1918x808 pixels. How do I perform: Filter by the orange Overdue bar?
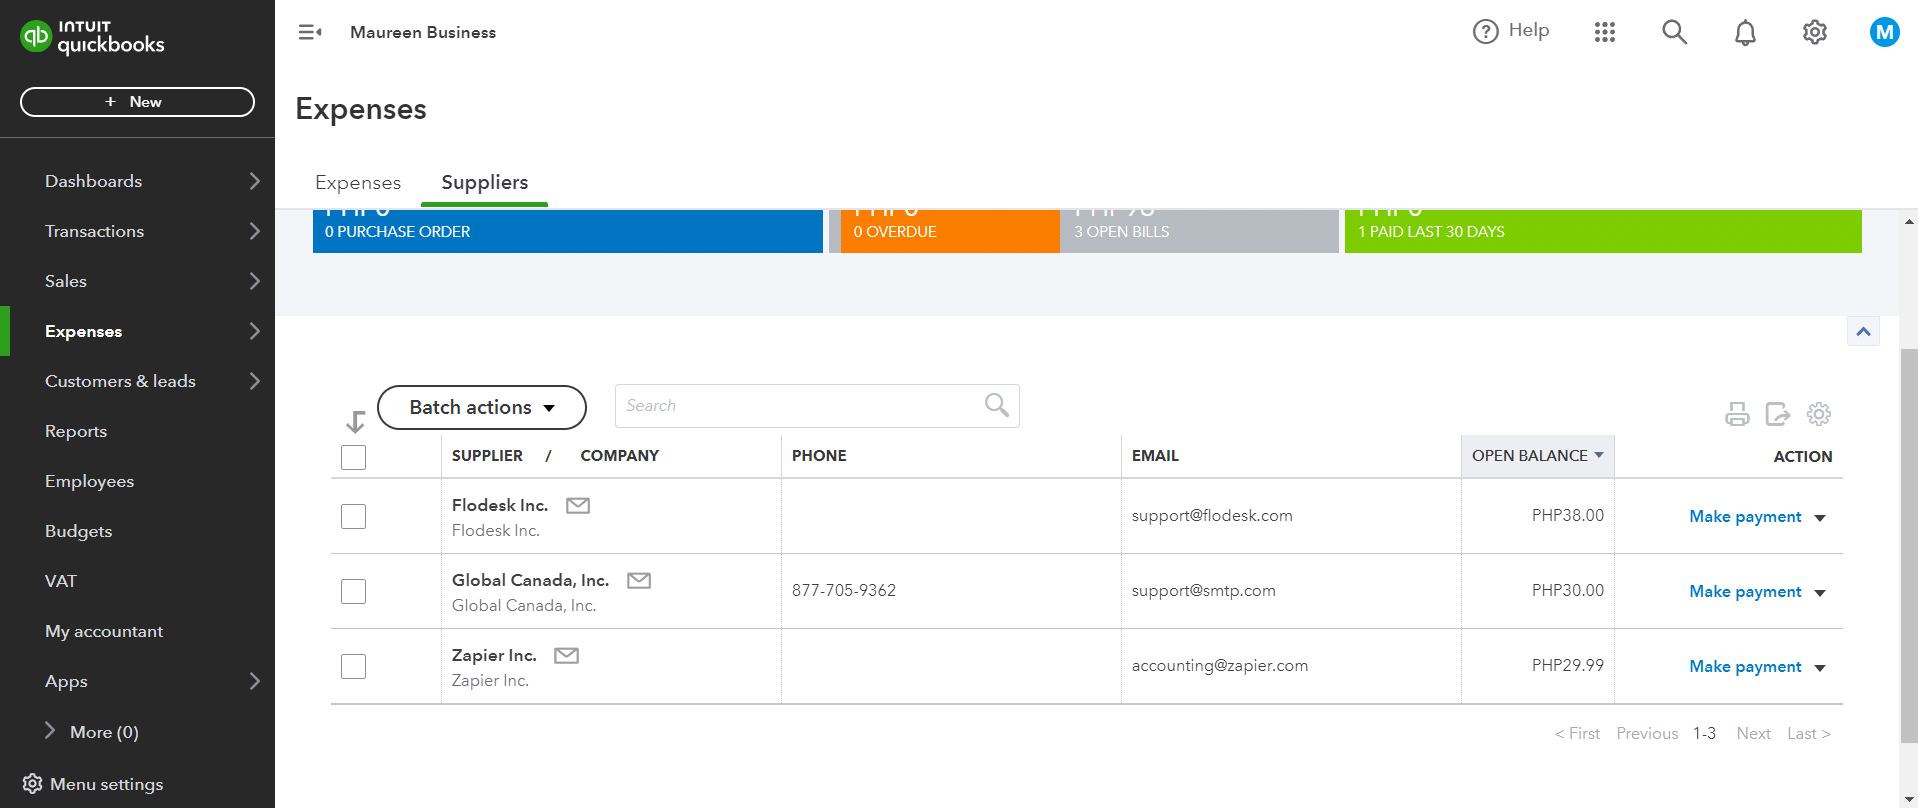(950, 231)
